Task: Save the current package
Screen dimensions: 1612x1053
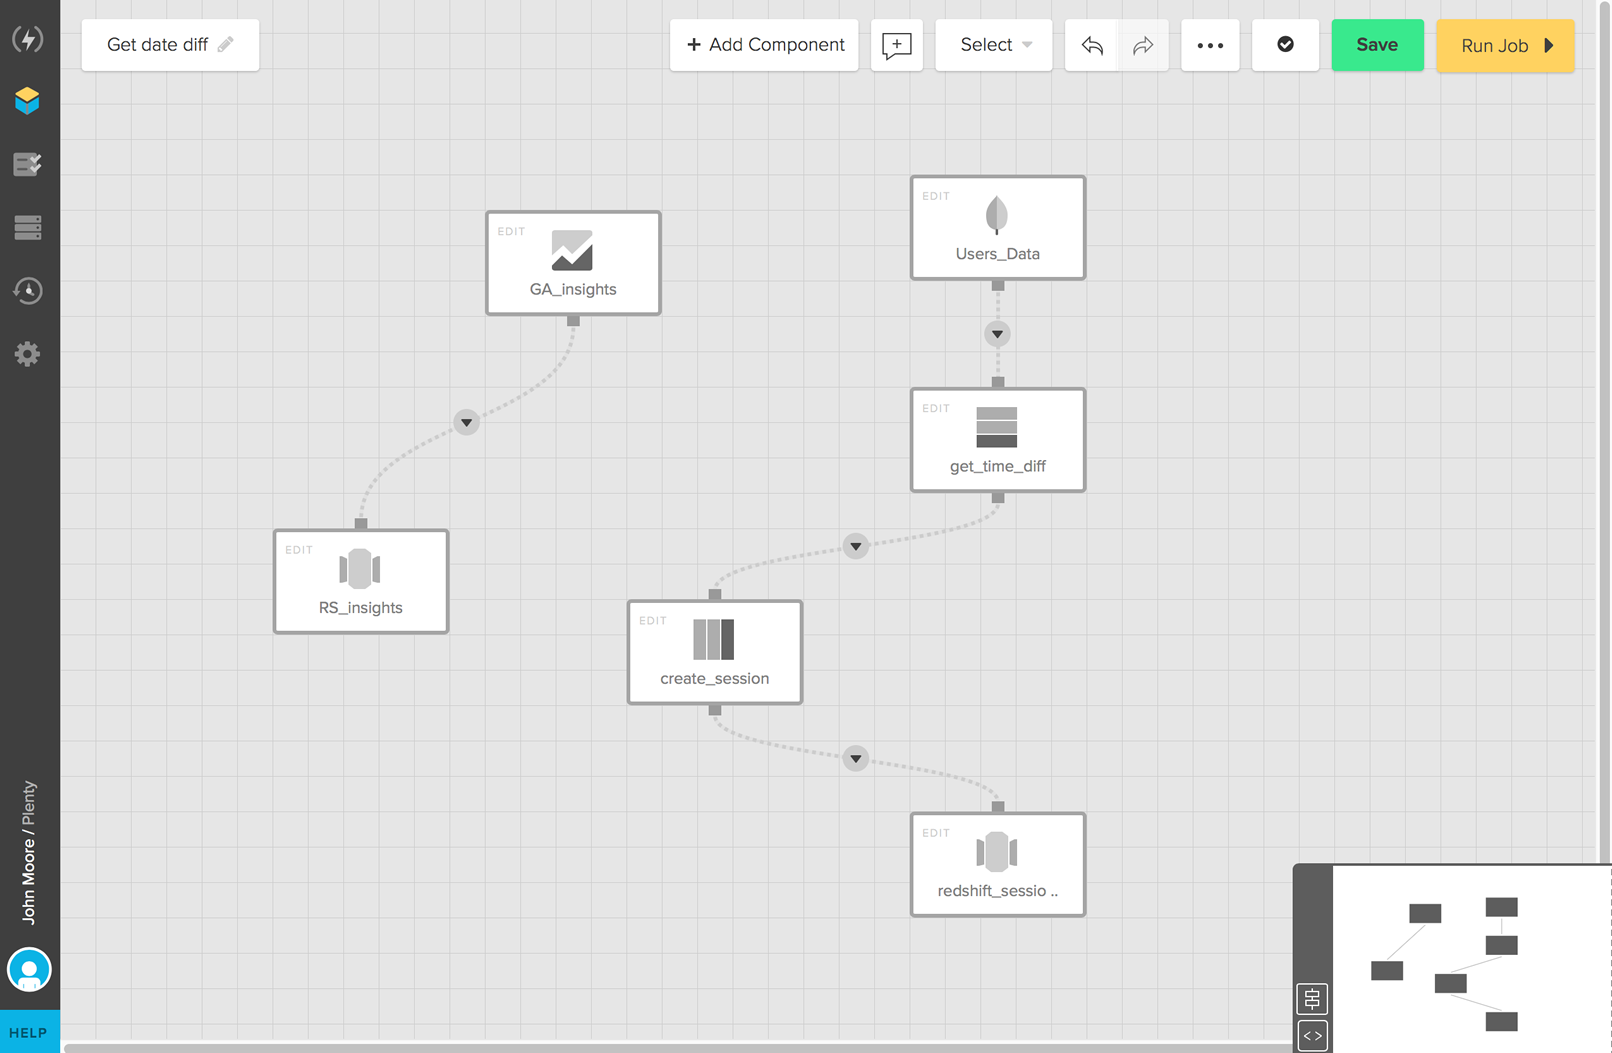Action: point(1377,45)
